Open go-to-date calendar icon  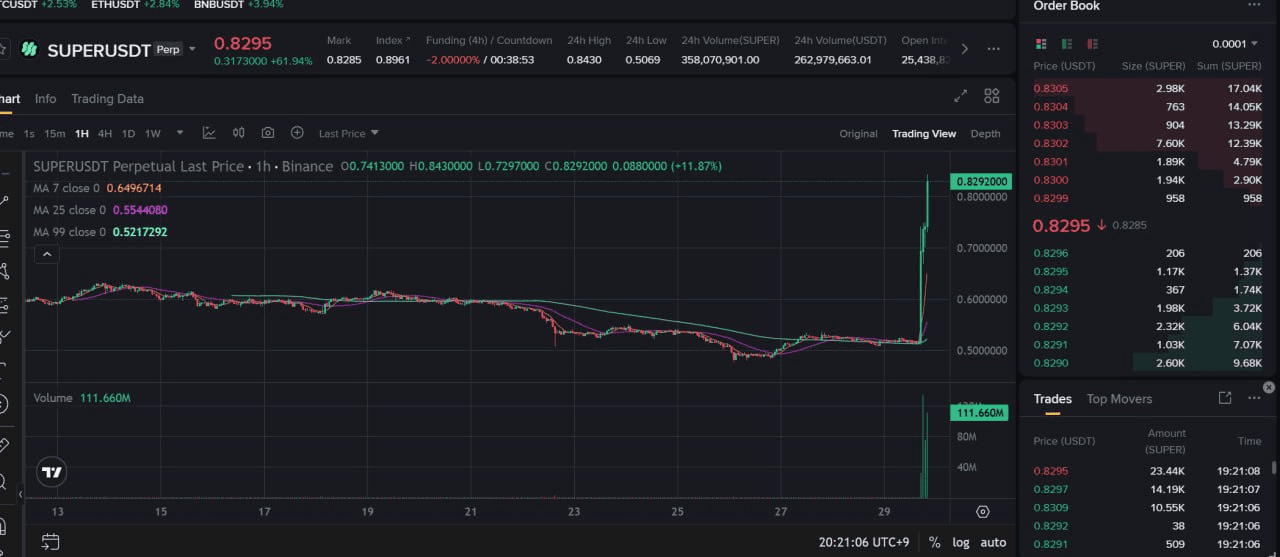coord(50,542)
